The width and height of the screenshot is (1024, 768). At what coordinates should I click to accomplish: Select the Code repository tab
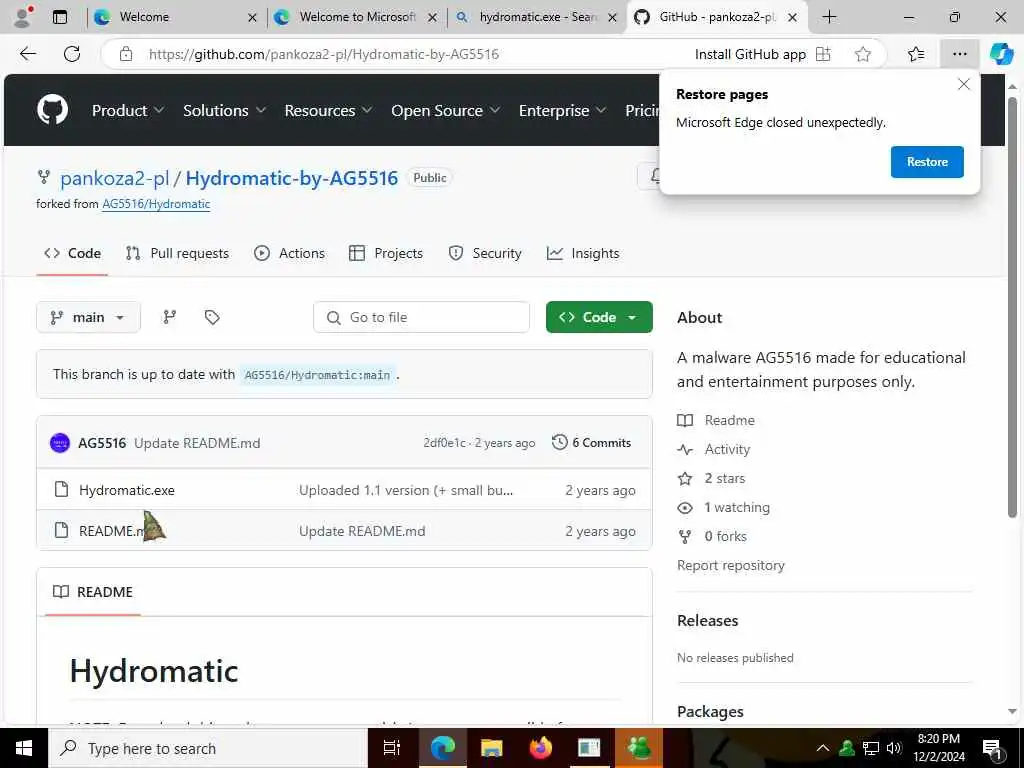point(72,253)
